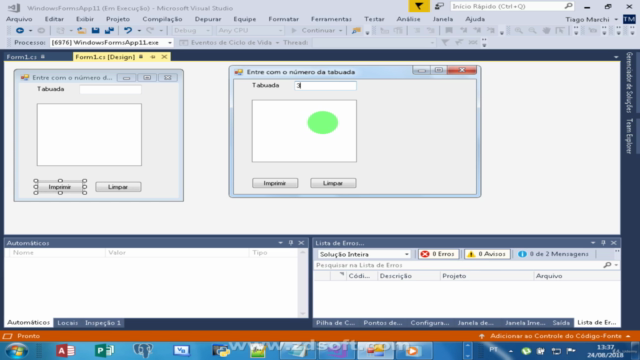
Task: Click the Windows Start orb
Action: [x=17, y=351]
